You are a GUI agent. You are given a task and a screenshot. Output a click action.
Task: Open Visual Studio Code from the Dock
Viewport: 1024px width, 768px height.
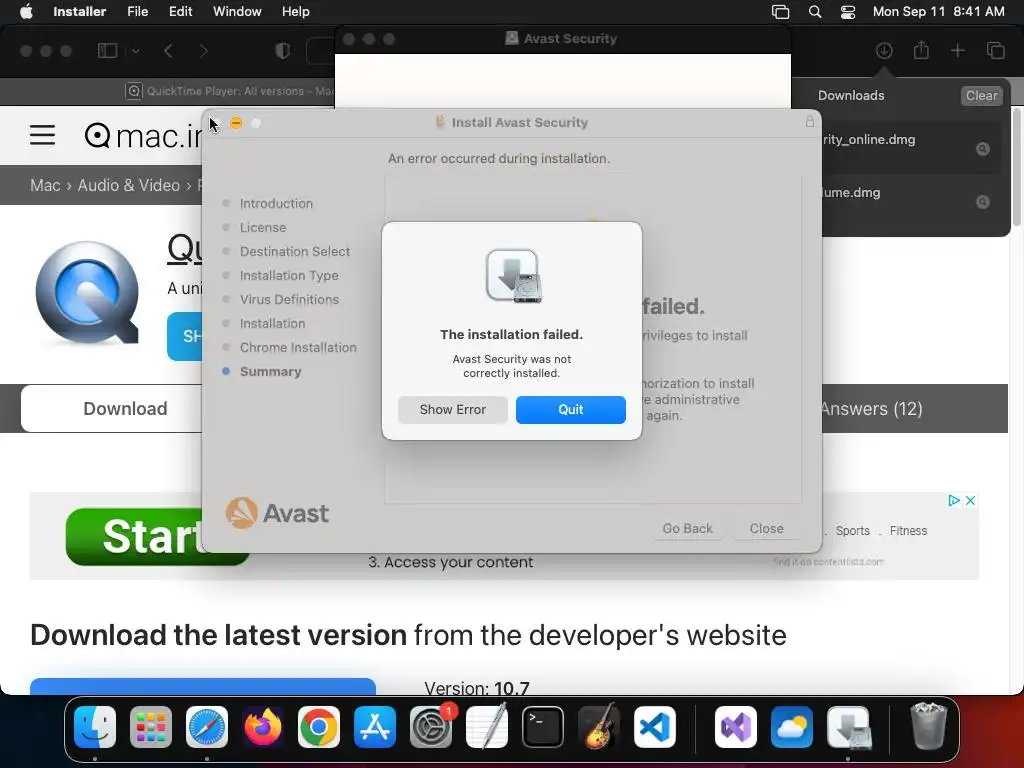655,727
